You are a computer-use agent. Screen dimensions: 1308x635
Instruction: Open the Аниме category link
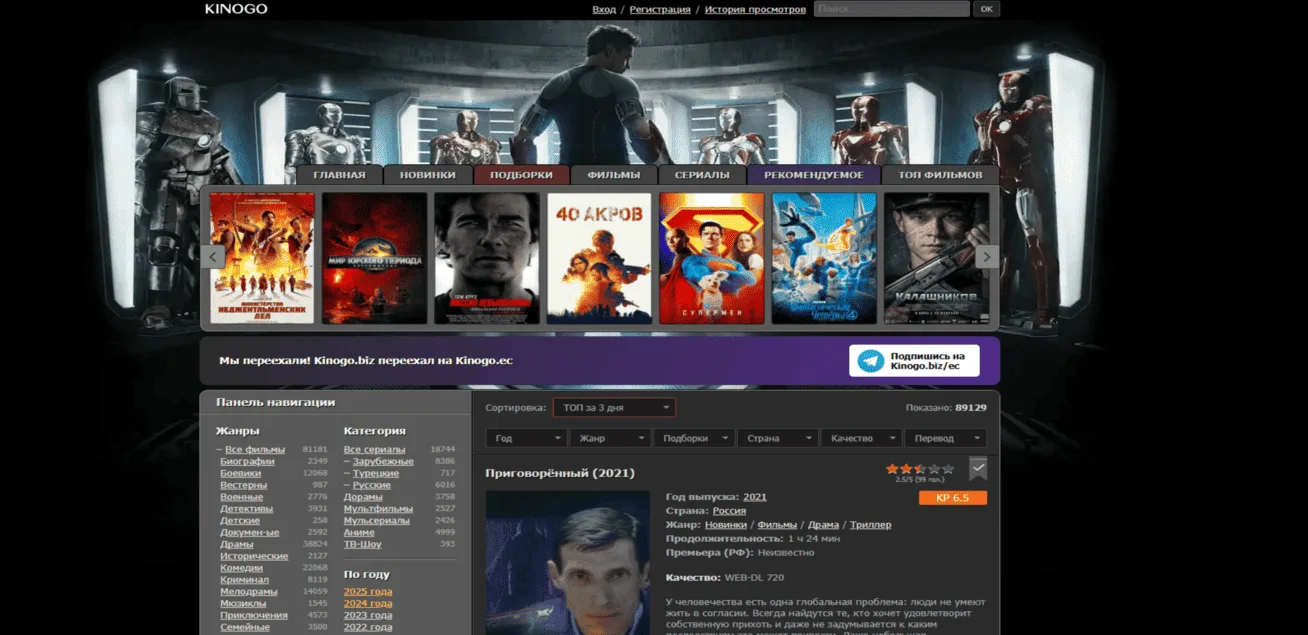(359, 533)
